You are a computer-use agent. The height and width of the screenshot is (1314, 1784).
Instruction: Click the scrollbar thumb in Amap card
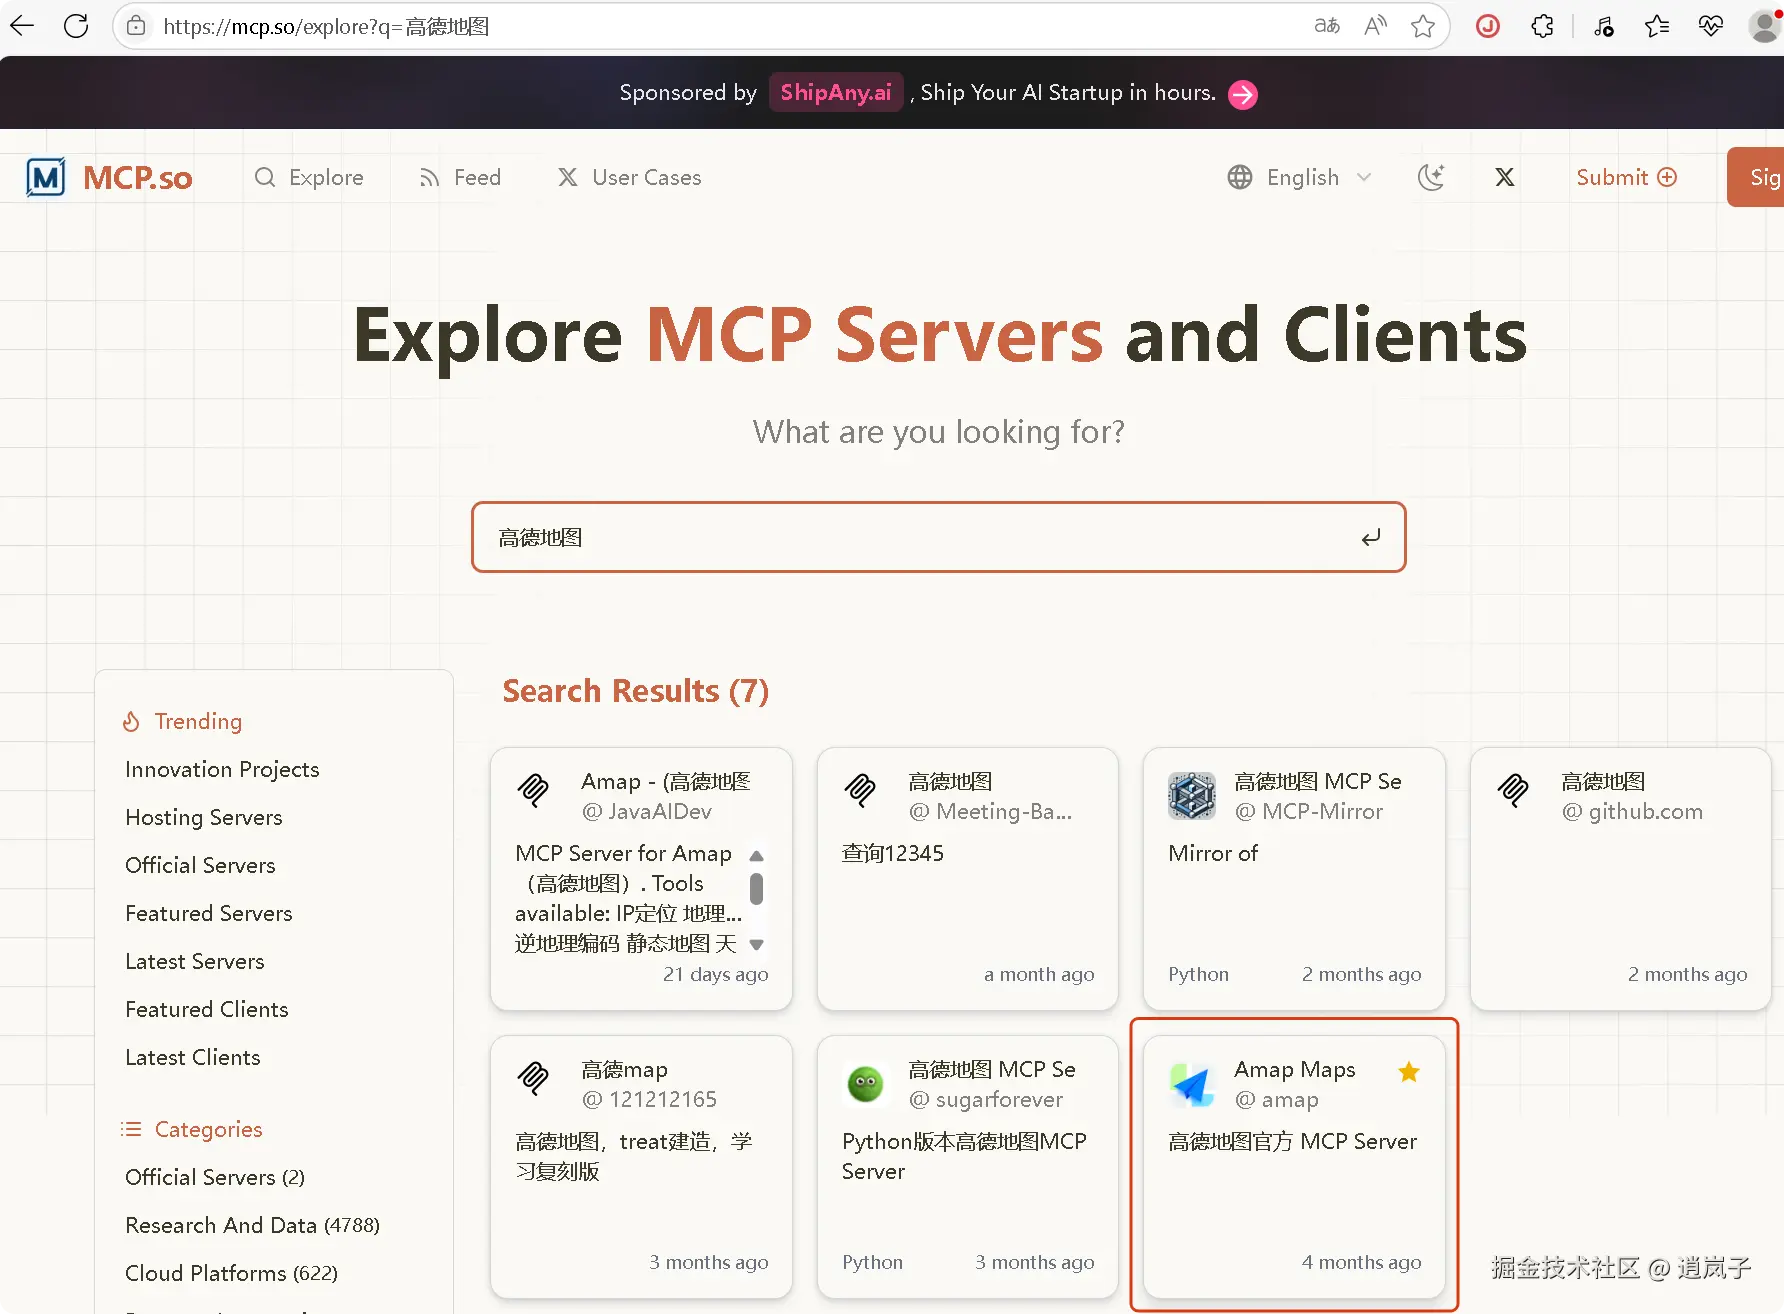pyautogui.click(x=757, y=888)
